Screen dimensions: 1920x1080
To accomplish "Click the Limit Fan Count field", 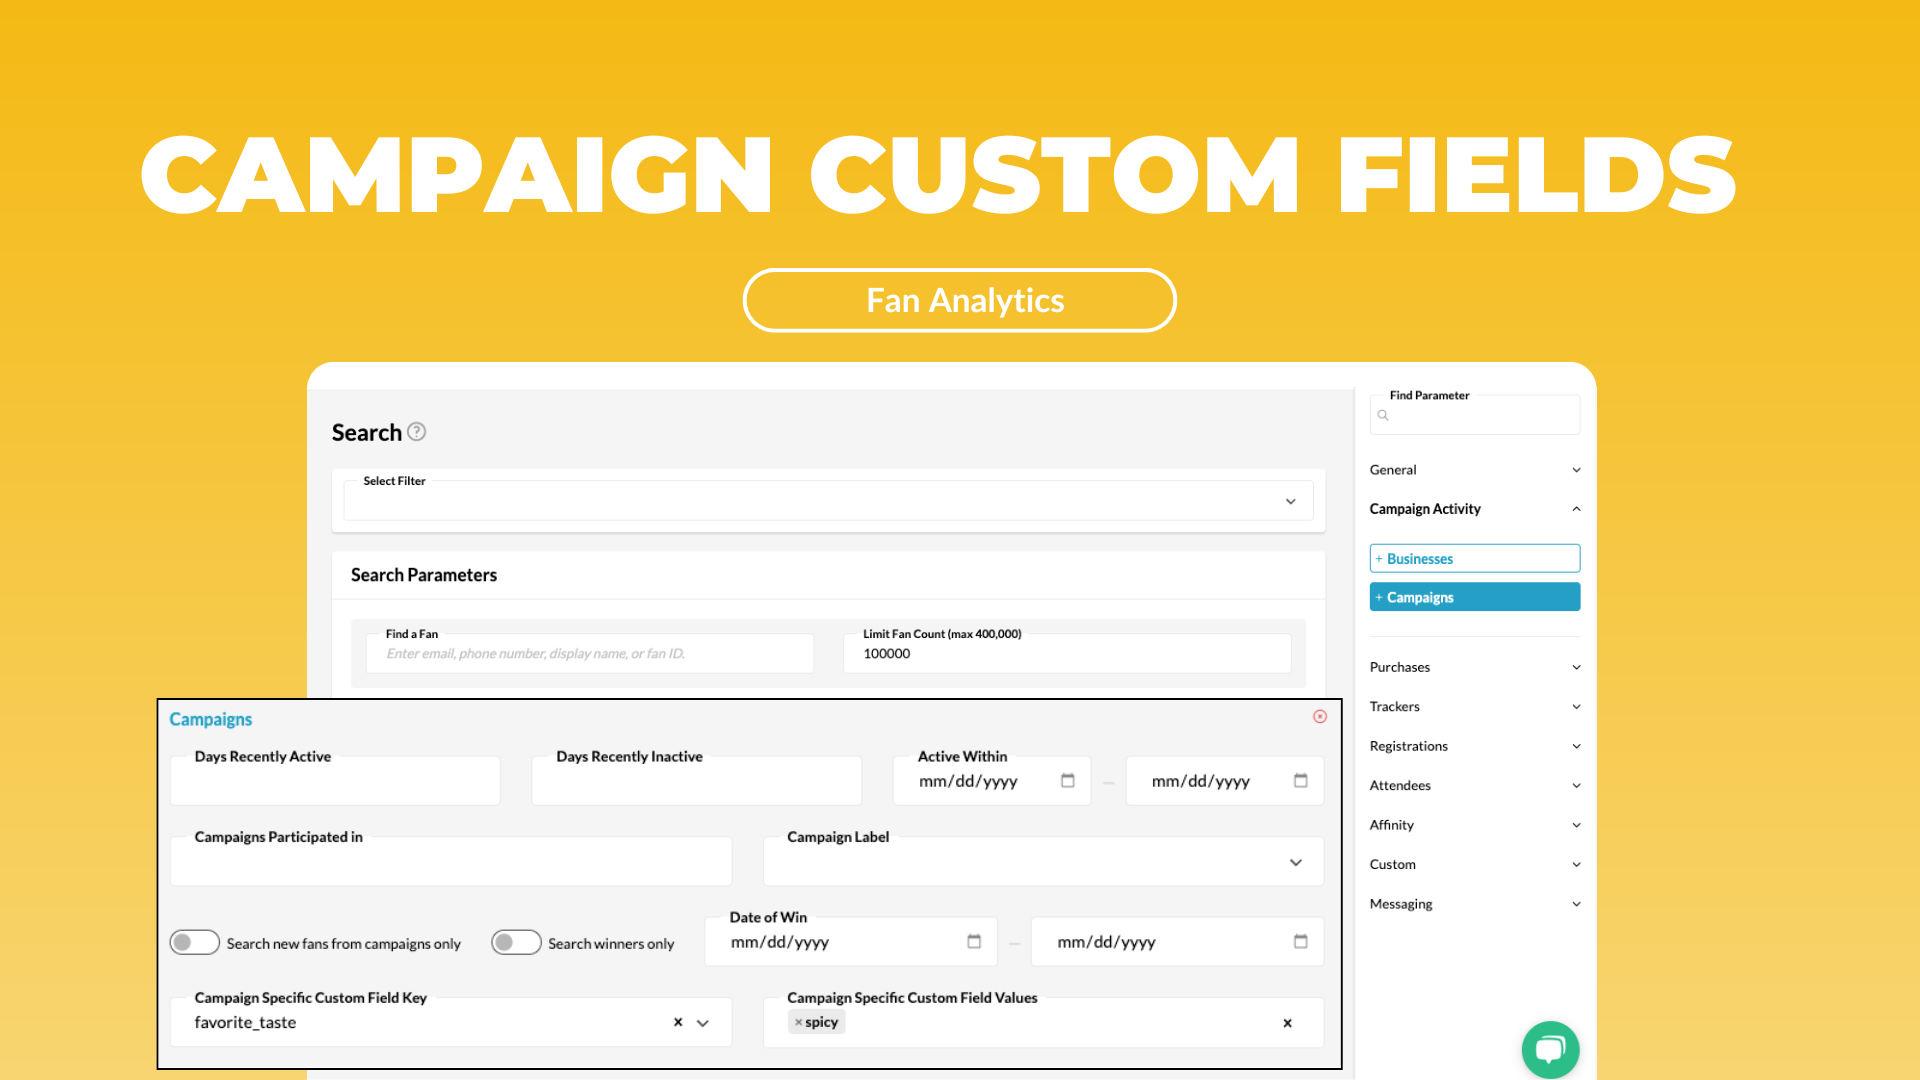I will click(x=1067, y=653).
